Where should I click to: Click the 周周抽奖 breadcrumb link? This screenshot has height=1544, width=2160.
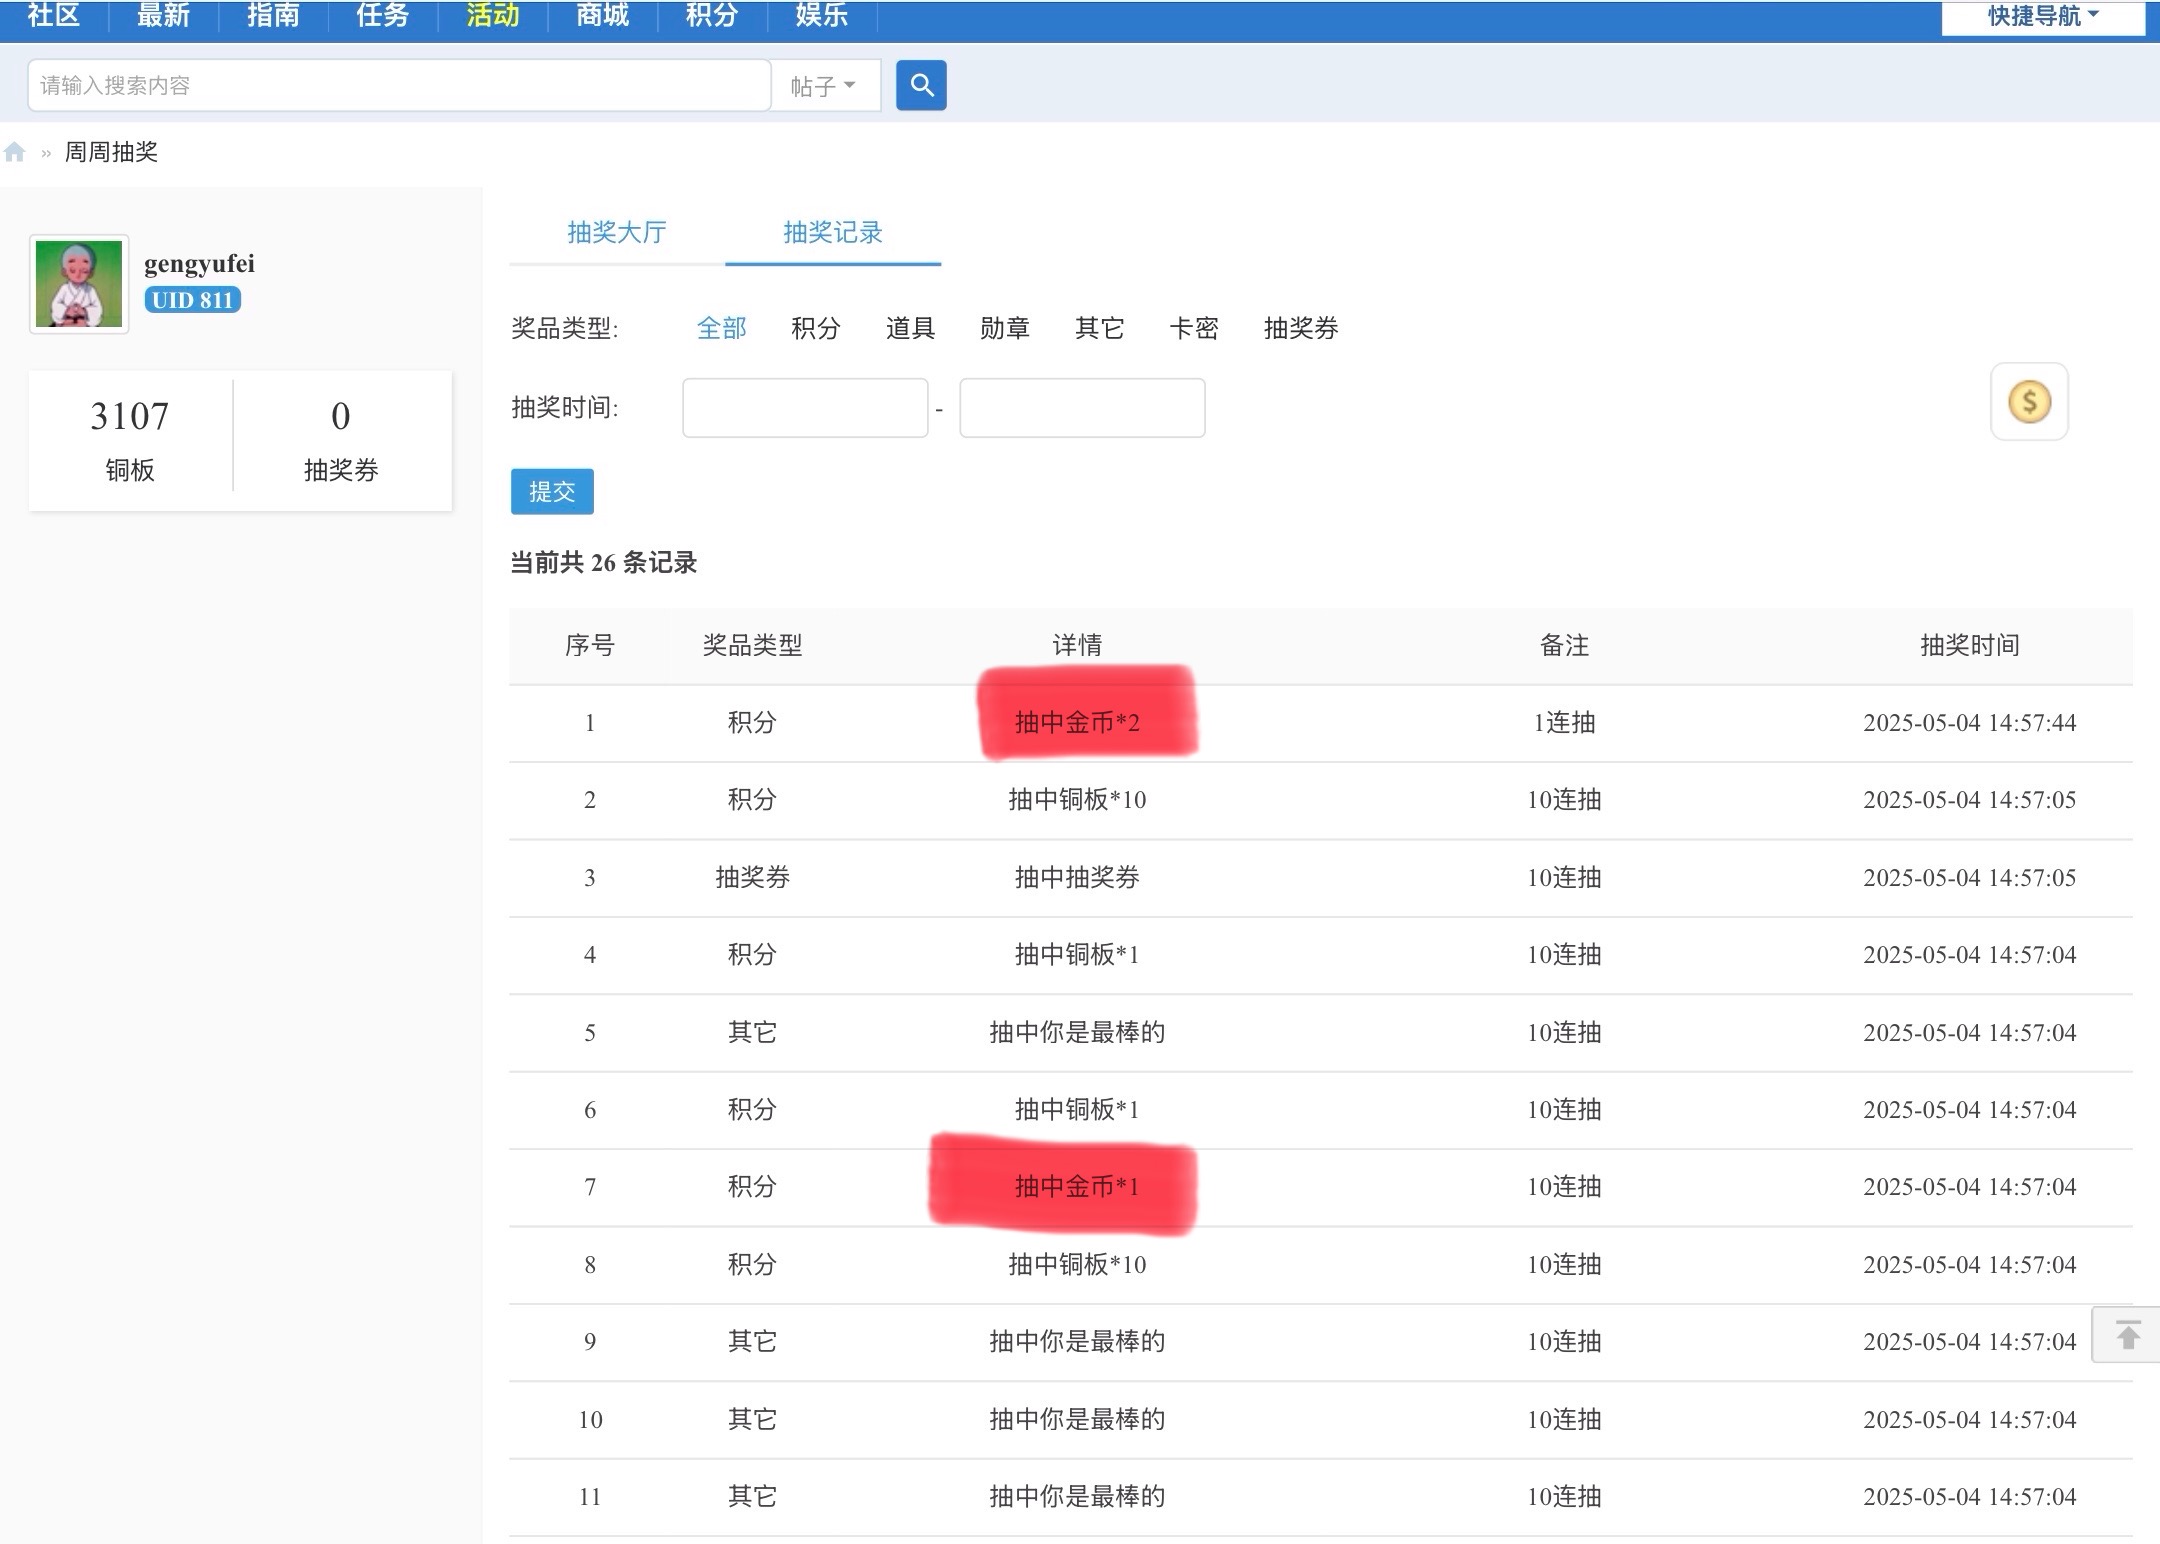[x=111, y=152]
